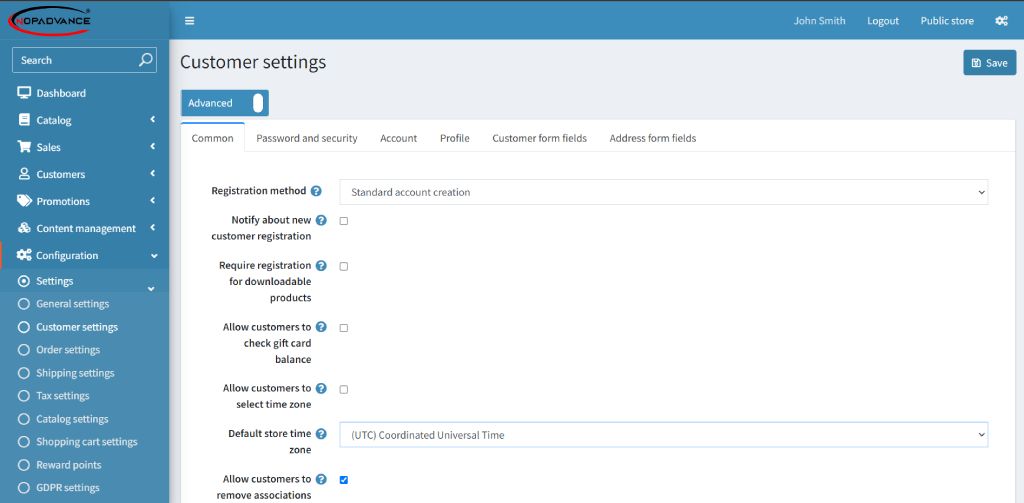Open the Customer form fields tab

tap(539, 138)
